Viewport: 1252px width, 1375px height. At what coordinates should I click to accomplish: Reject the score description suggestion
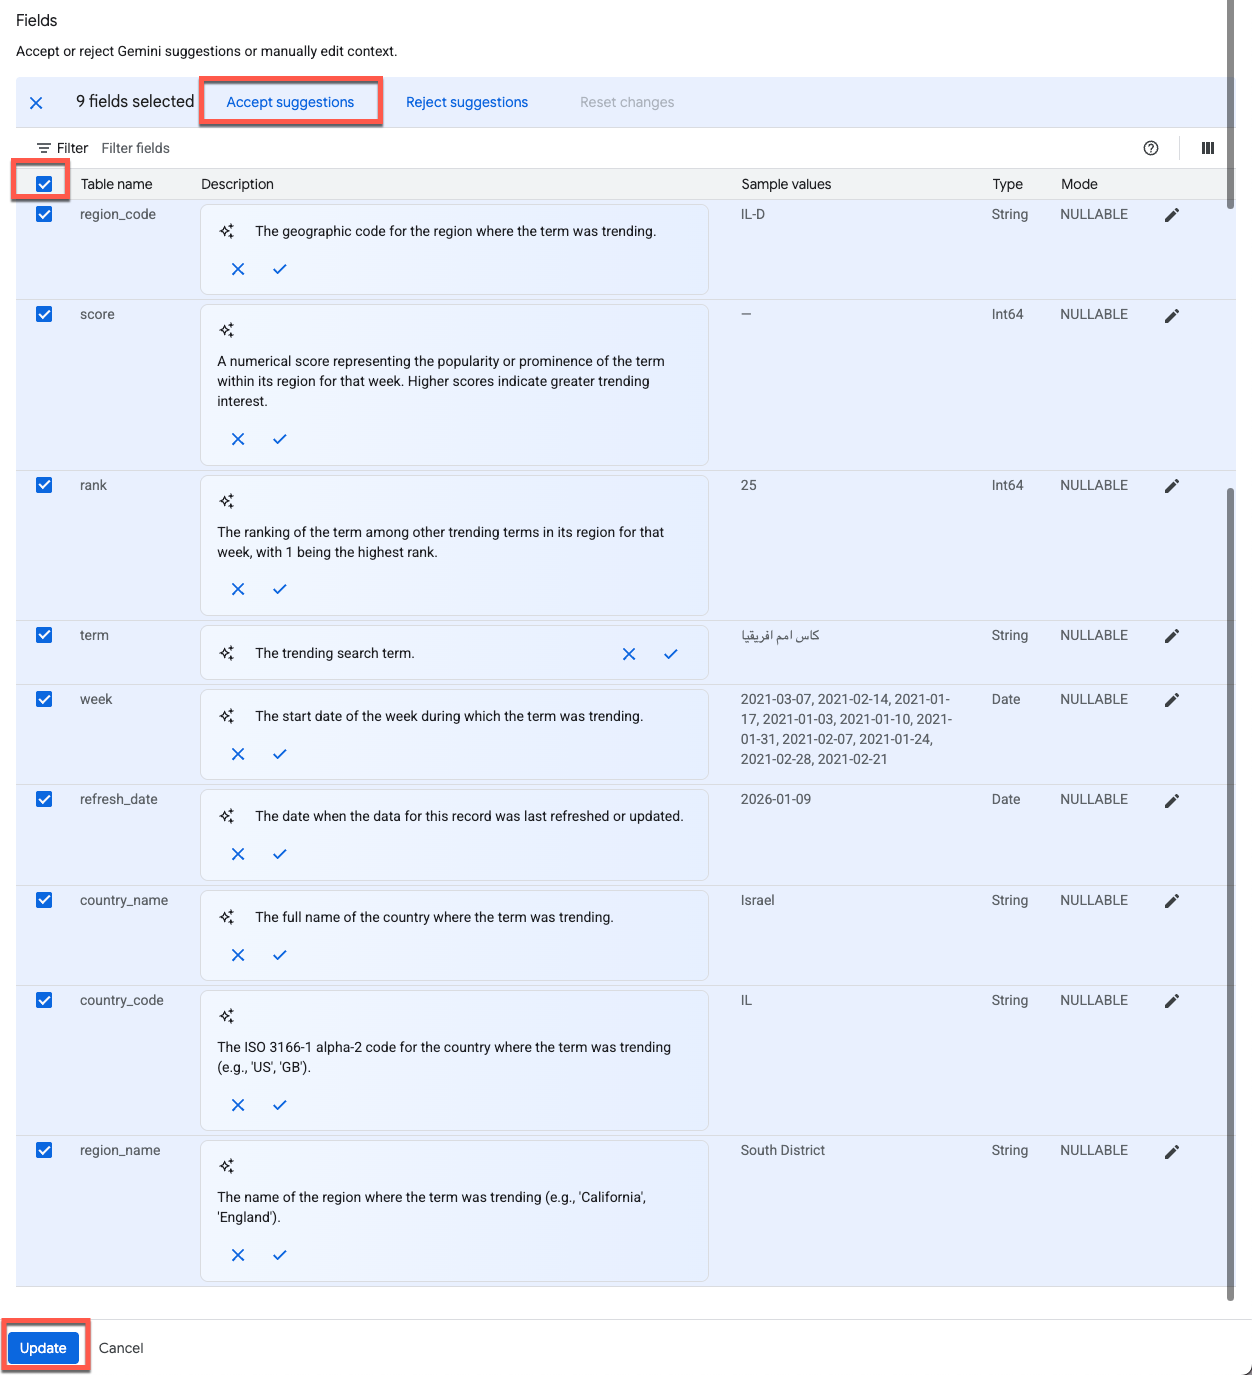coord(238,439)
